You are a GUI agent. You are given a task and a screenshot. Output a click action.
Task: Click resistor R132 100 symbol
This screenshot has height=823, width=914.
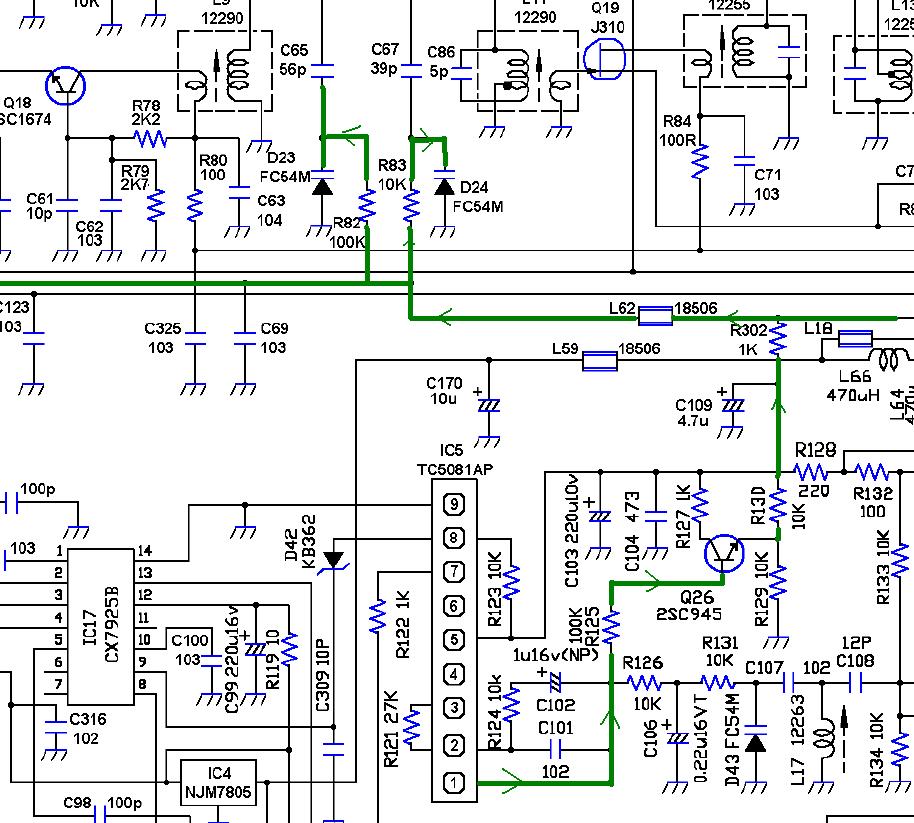click(872, 472)
